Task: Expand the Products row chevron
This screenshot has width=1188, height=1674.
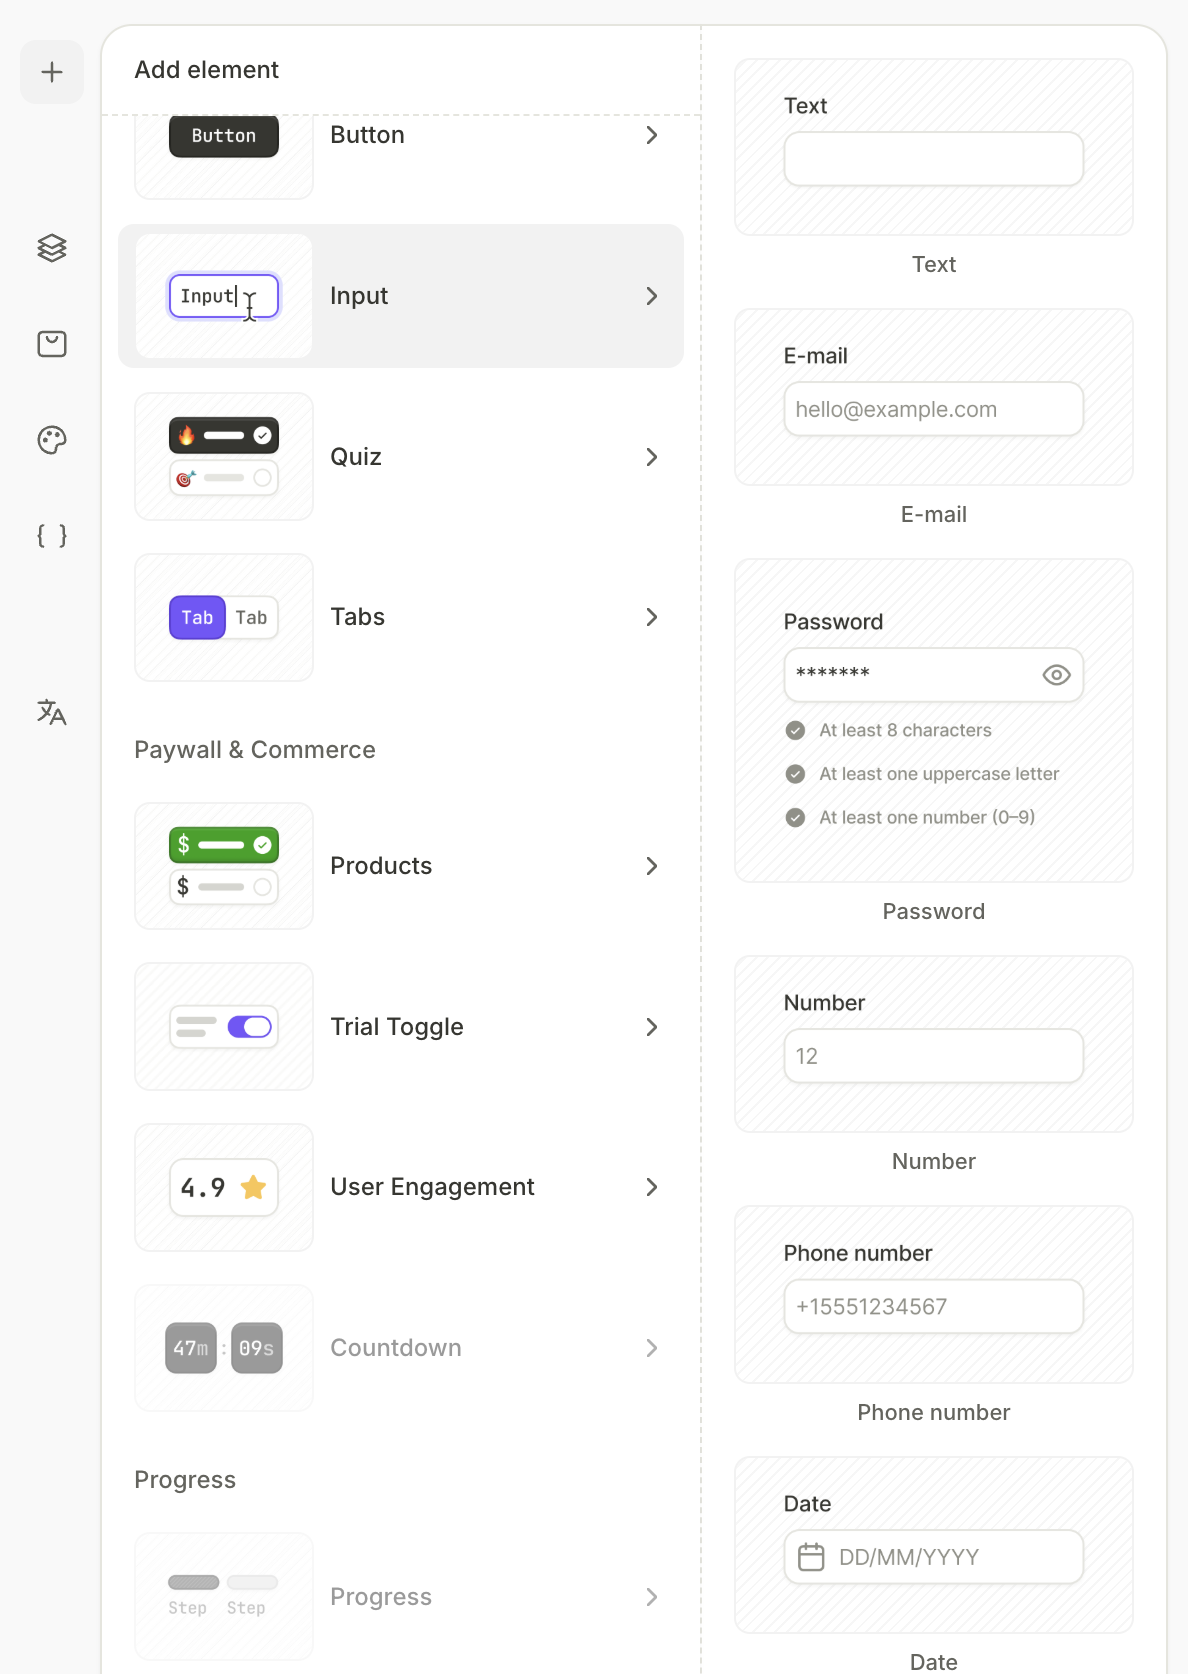Action: point(652,866)
